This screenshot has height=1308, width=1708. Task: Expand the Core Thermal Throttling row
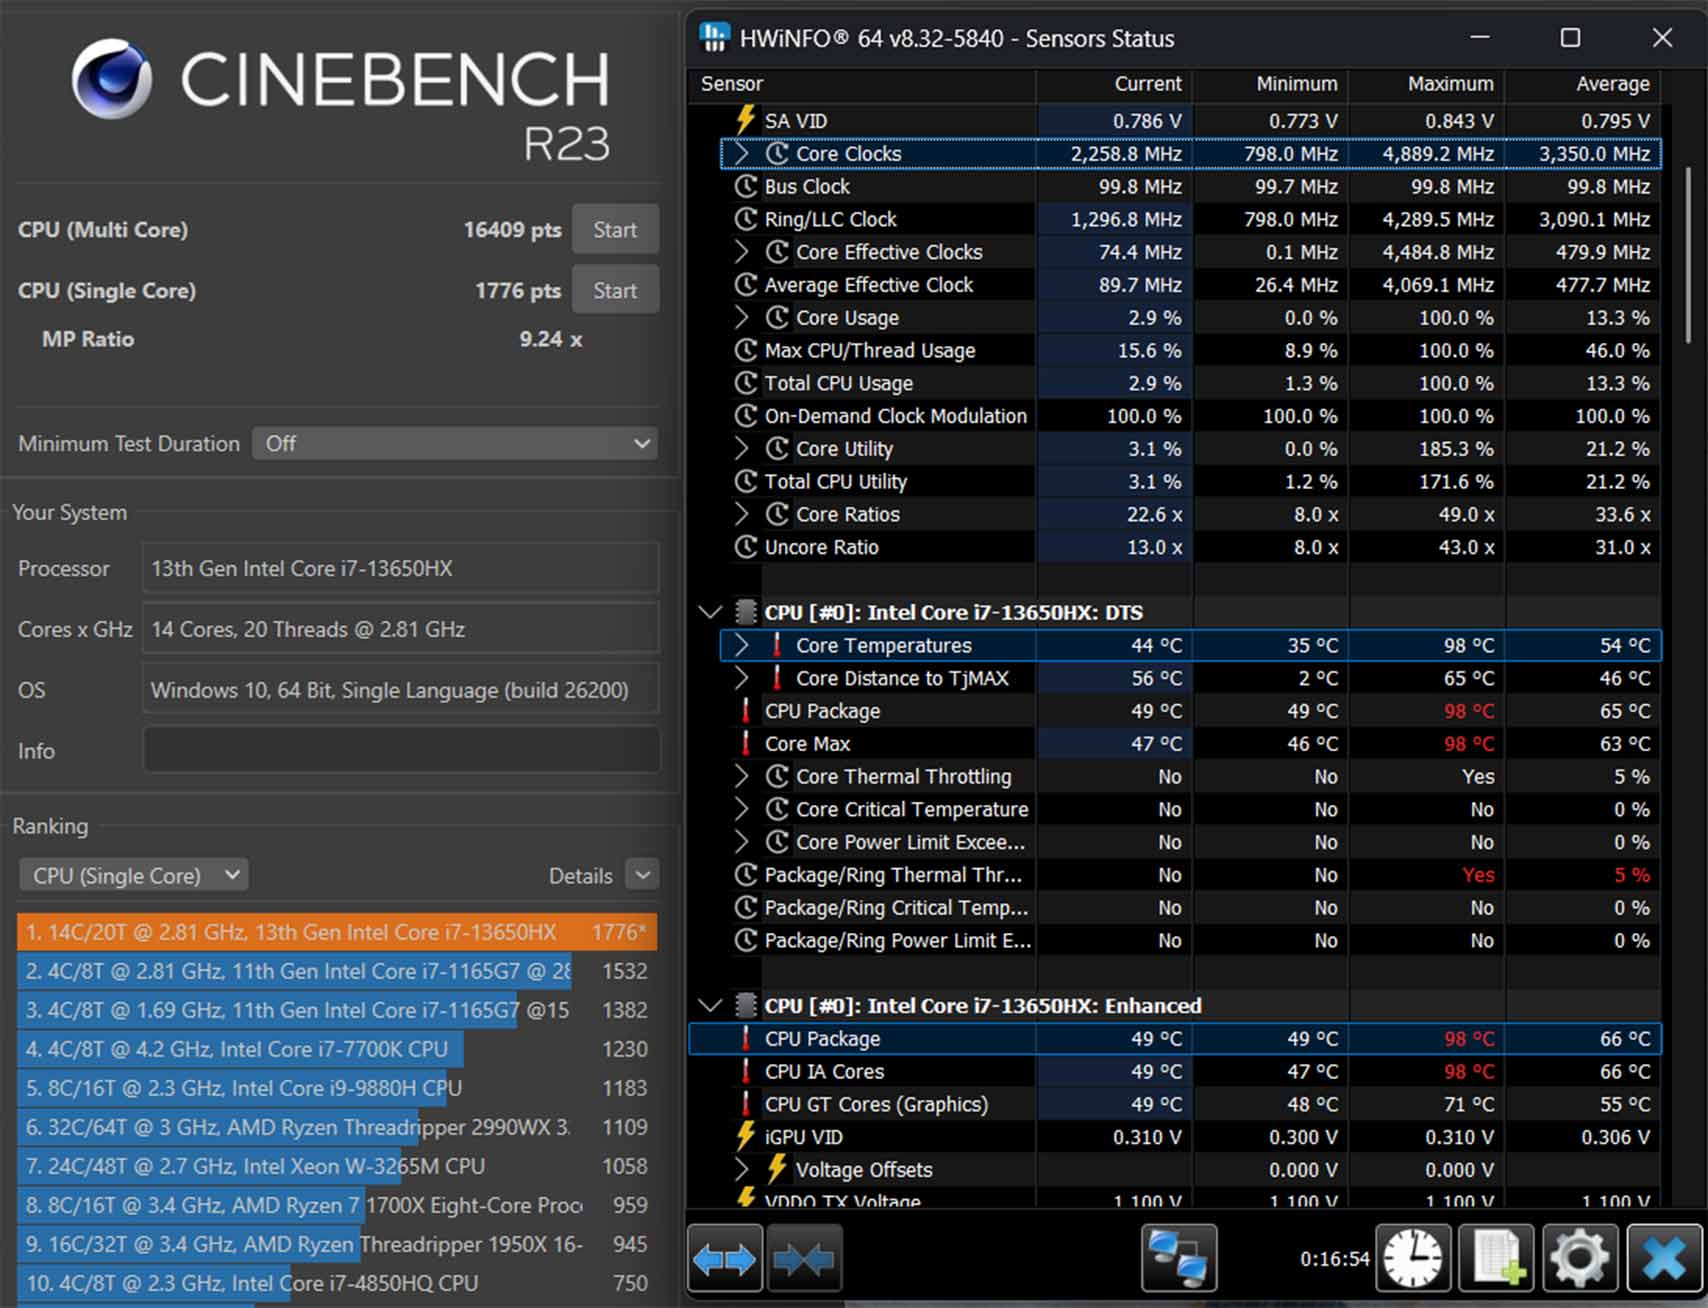(x=741, y=776)
